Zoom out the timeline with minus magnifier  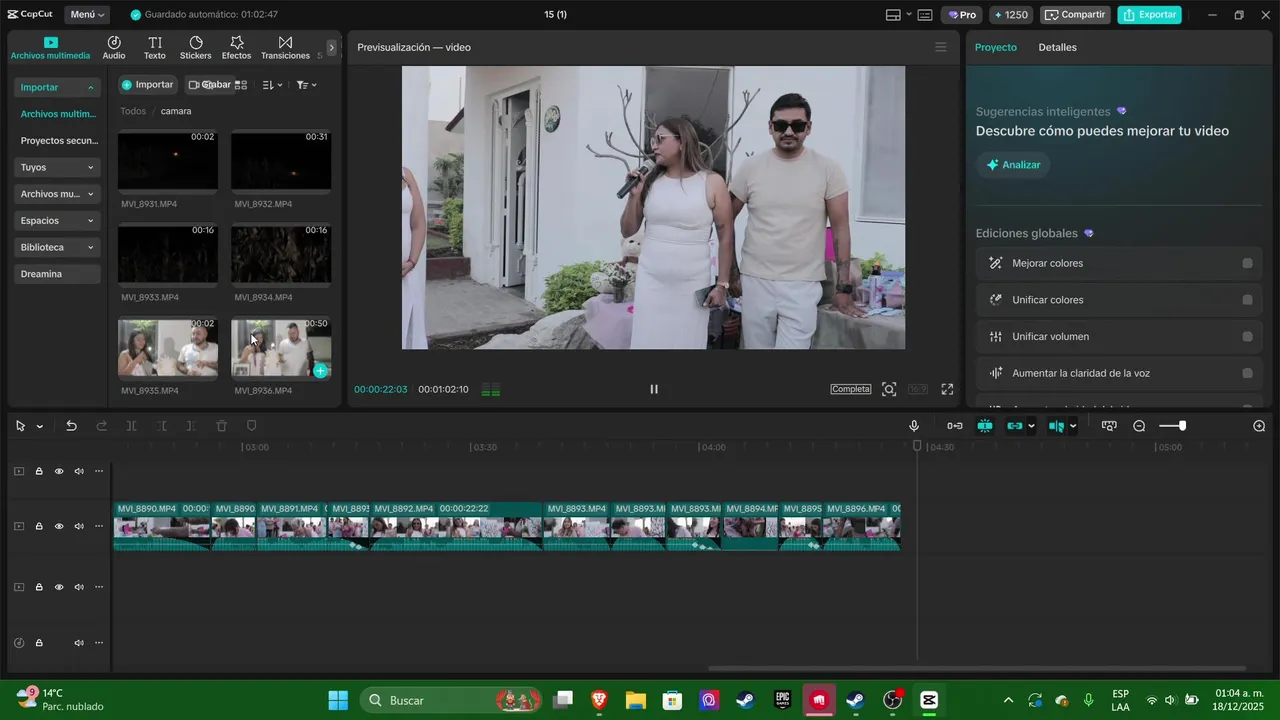[1139, 426]
